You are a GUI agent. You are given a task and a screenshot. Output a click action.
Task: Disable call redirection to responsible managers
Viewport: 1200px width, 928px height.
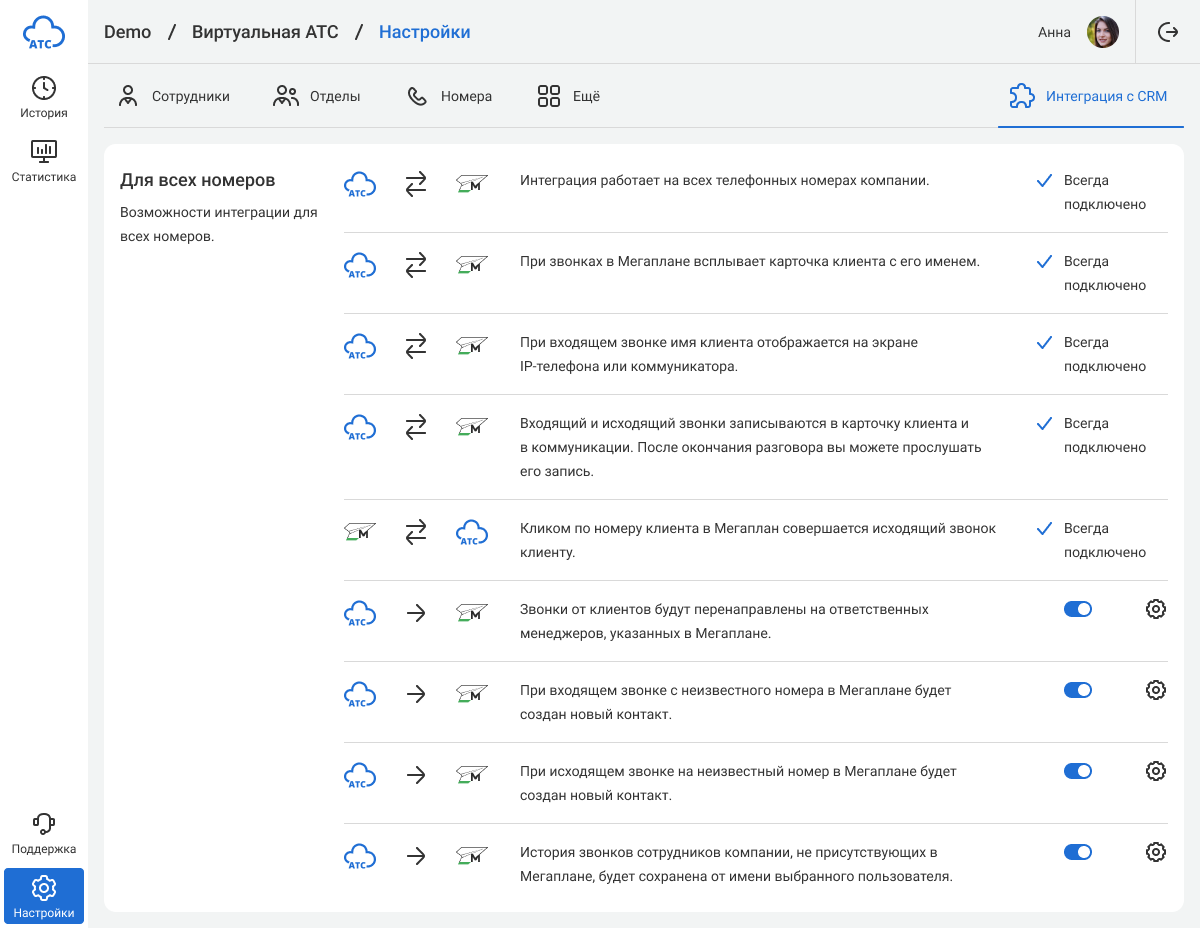(1077, 609)
